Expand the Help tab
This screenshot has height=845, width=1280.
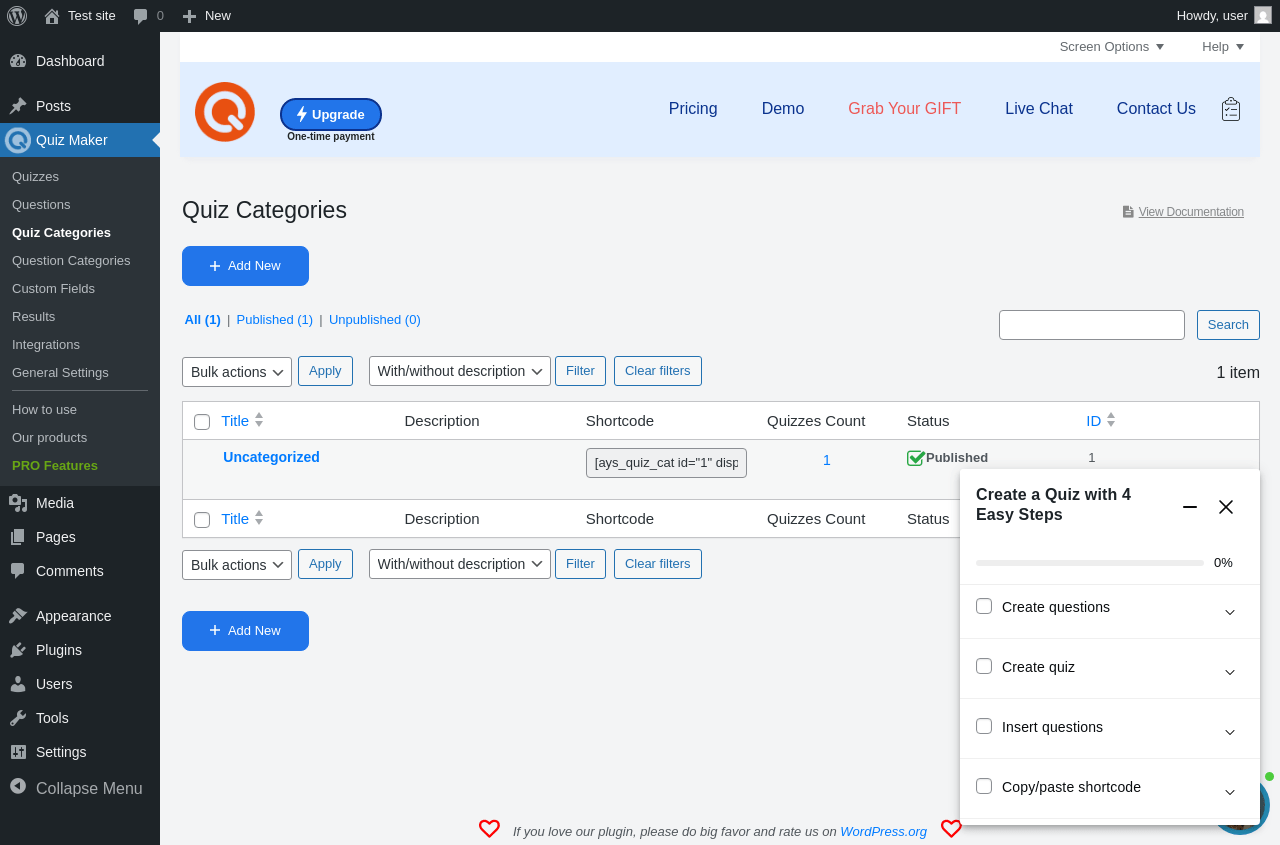[1223, 47]
